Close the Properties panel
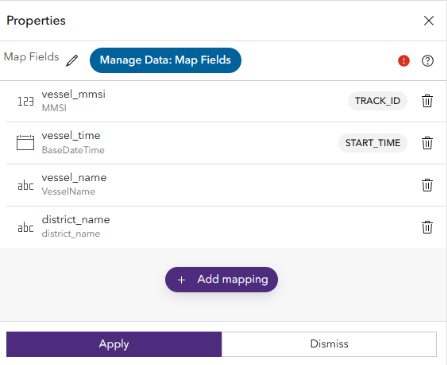The height and width of the screenshot is (365, 447). [x=429, y=21]
